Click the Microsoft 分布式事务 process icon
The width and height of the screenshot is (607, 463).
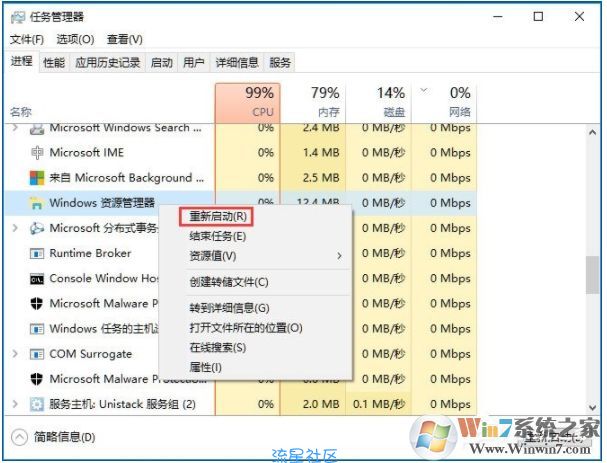click(x=37, y=228)
